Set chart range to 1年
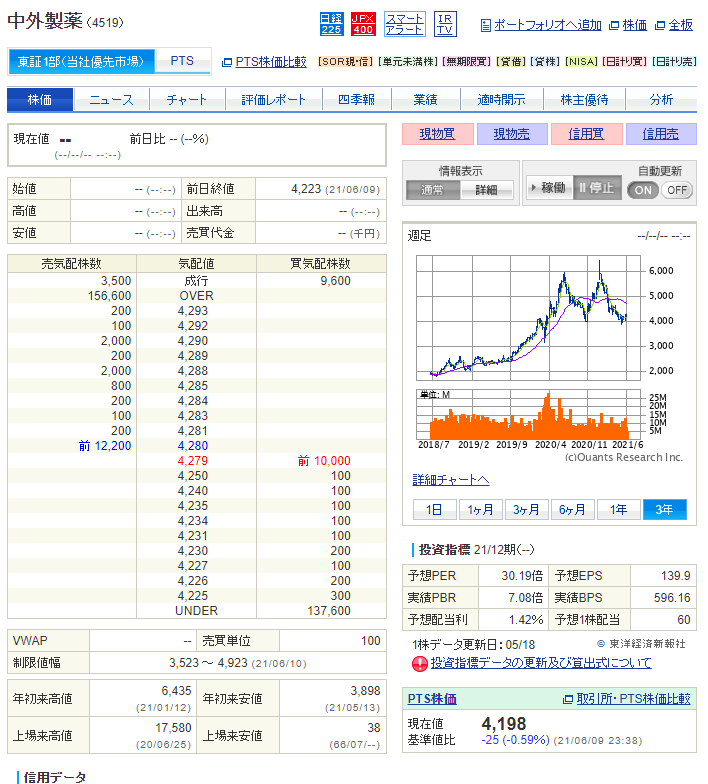 618,510
